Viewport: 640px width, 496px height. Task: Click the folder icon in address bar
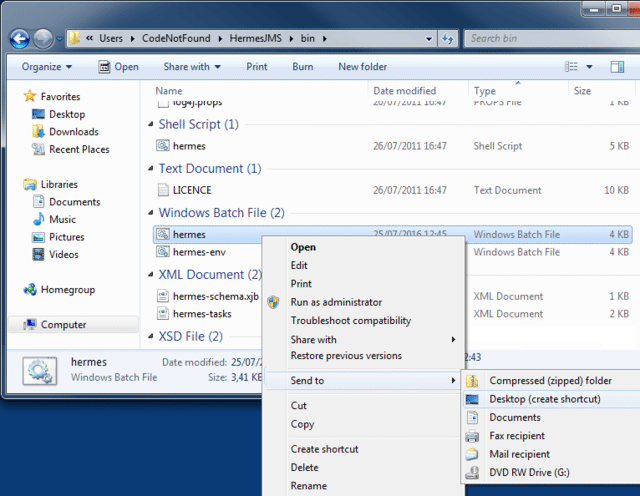click(75, 38)
